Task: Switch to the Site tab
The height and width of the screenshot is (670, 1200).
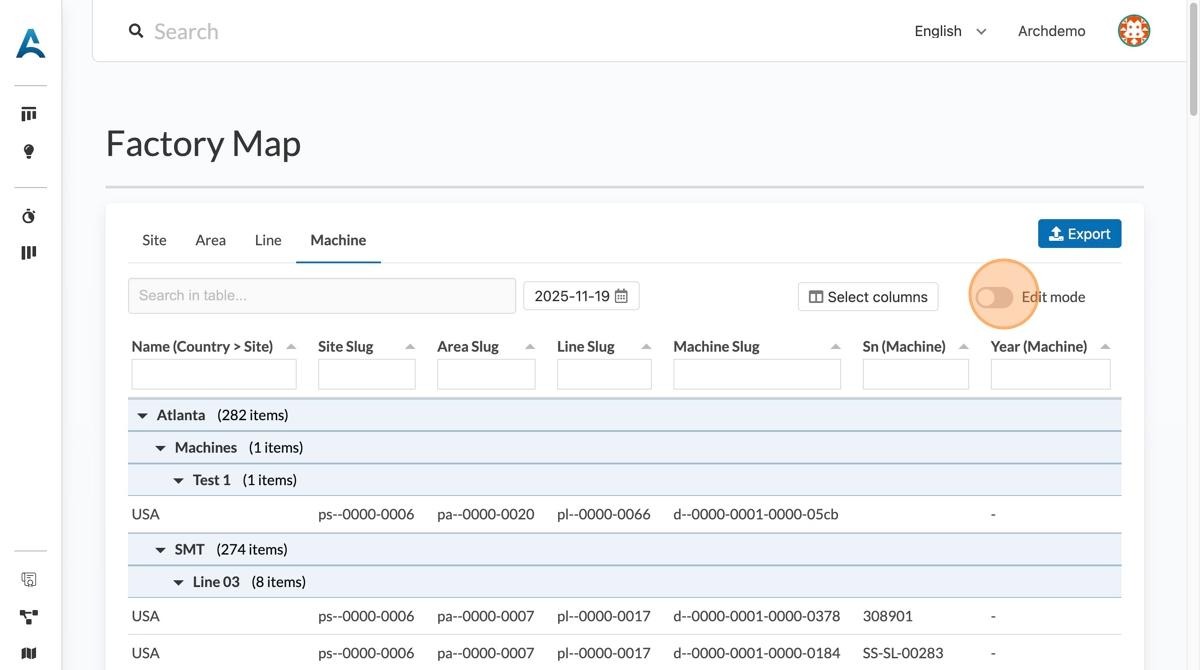Action: [x=154, y=240]
